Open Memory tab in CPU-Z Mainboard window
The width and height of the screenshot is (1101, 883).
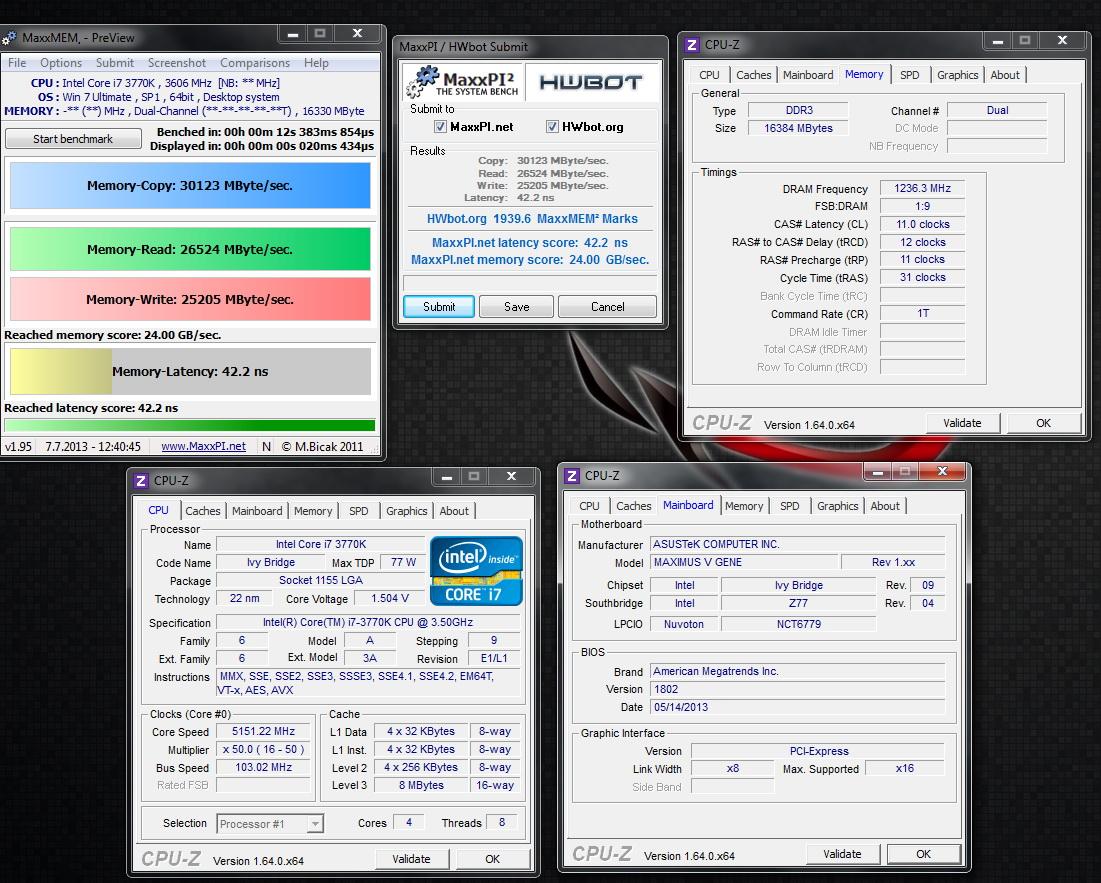(x=744, y=506)
